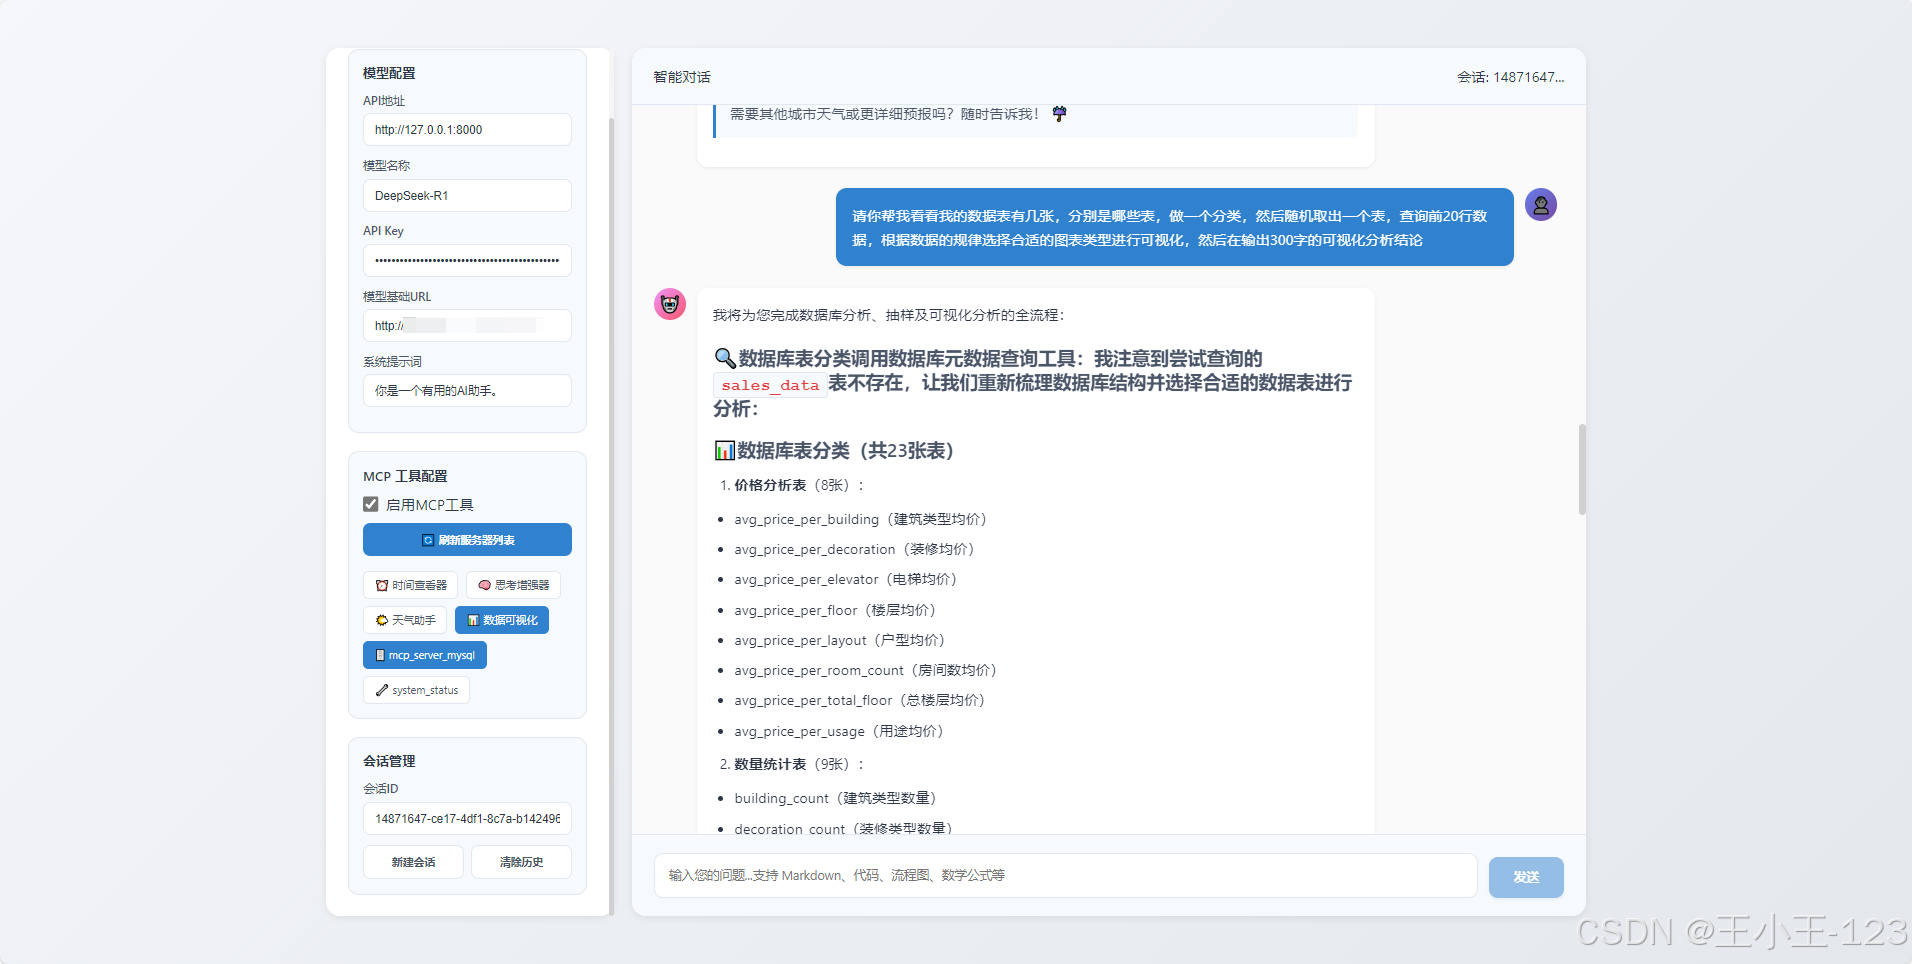Edit the API地址 field

[x=466, y=129]
